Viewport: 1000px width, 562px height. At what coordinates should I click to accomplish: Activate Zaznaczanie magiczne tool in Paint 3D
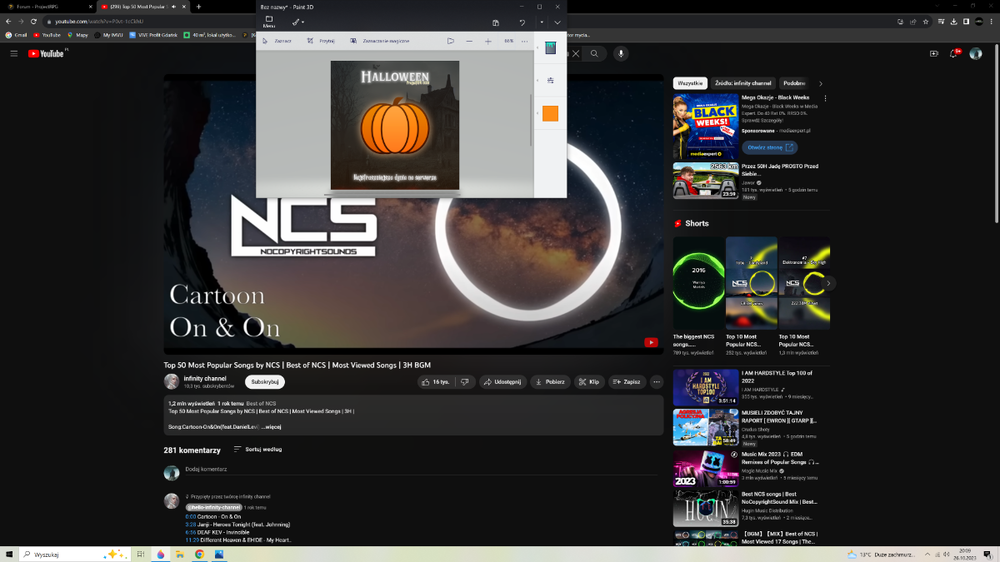point(380,41)
